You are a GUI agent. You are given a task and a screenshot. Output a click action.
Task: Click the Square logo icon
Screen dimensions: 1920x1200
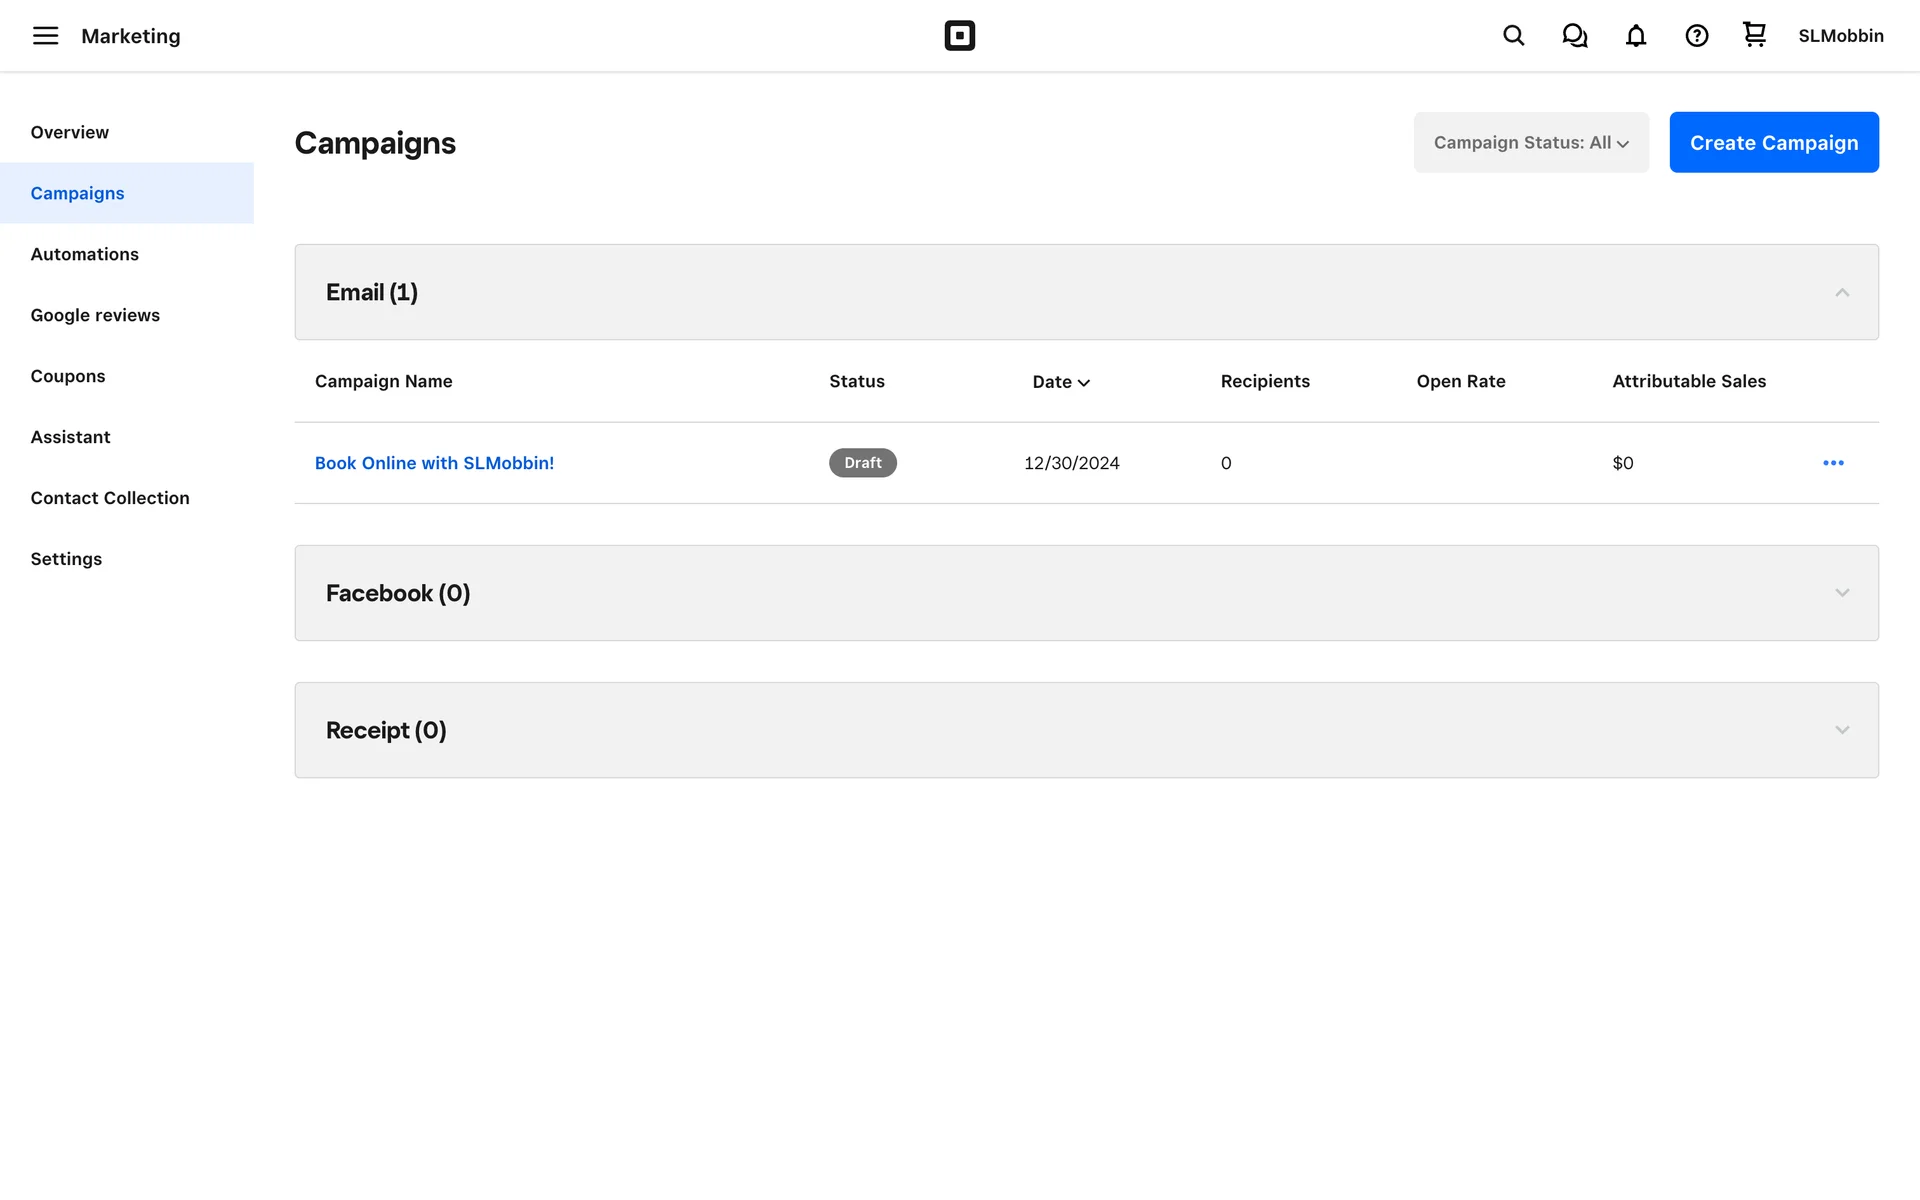pyautogui.click(x=959, y=36)
